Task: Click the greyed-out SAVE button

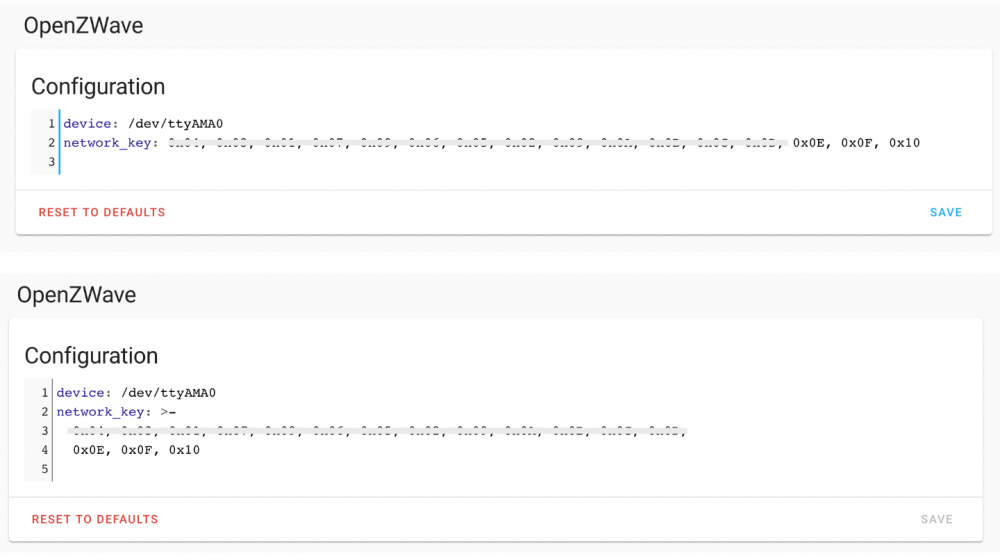Action: [x=937, y=519]
